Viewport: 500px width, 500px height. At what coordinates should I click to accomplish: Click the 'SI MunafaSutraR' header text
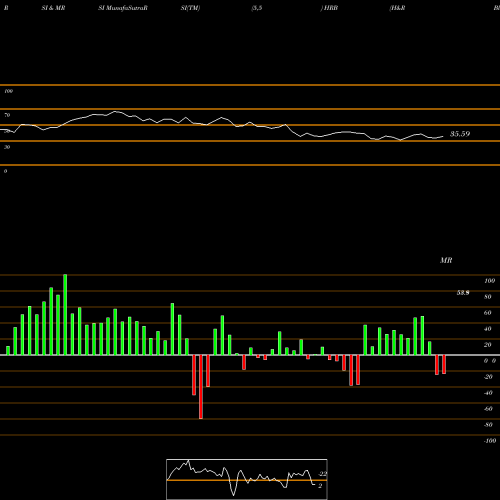pyautogui.click(x=123, y=8)
